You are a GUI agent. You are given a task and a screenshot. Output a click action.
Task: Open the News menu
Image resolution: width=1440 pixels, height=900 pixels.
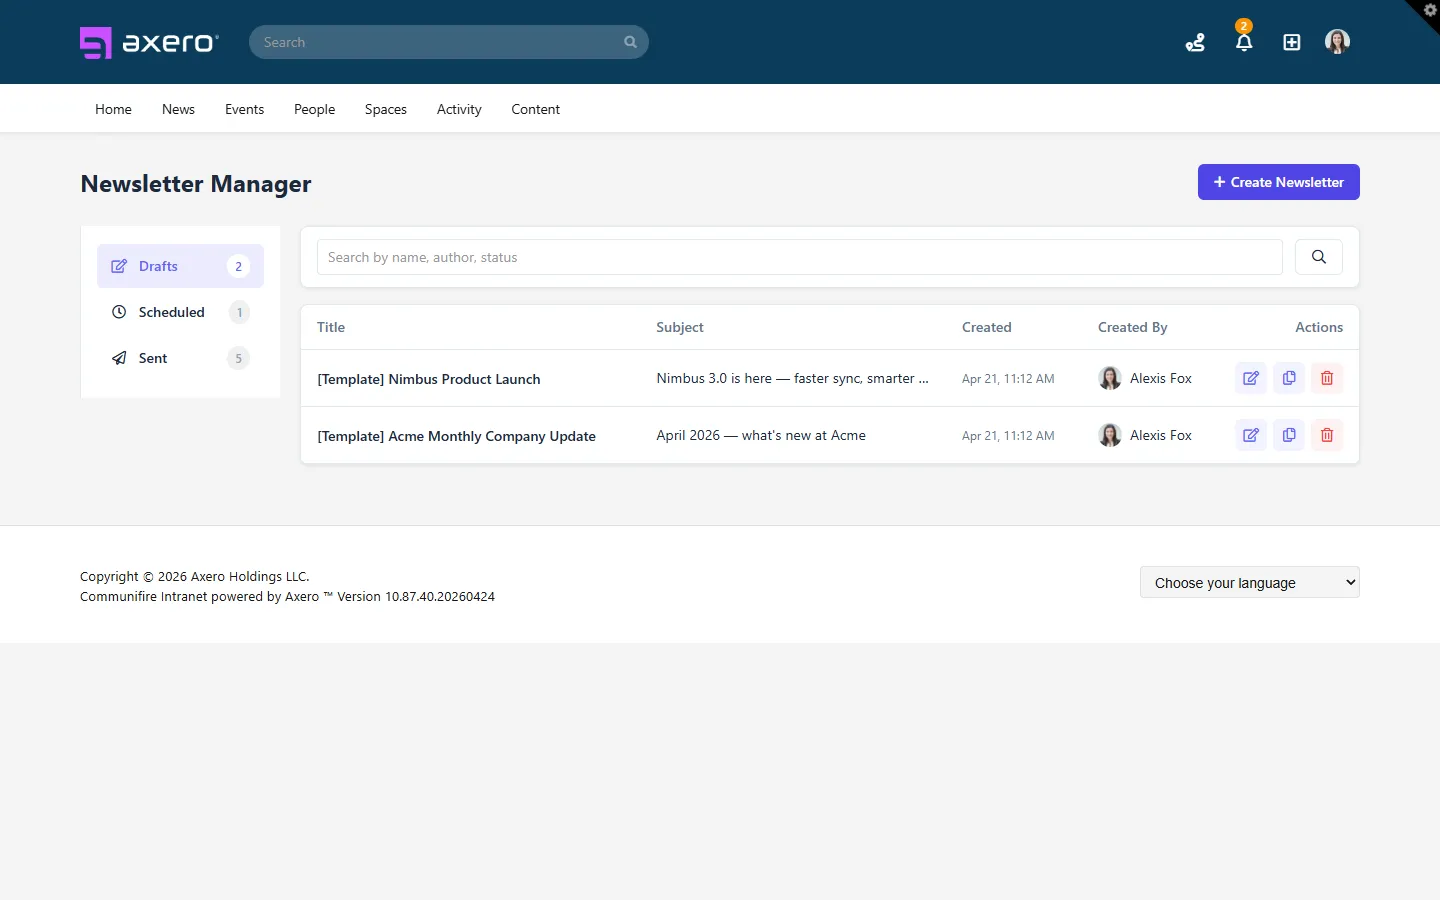point(178,109)
